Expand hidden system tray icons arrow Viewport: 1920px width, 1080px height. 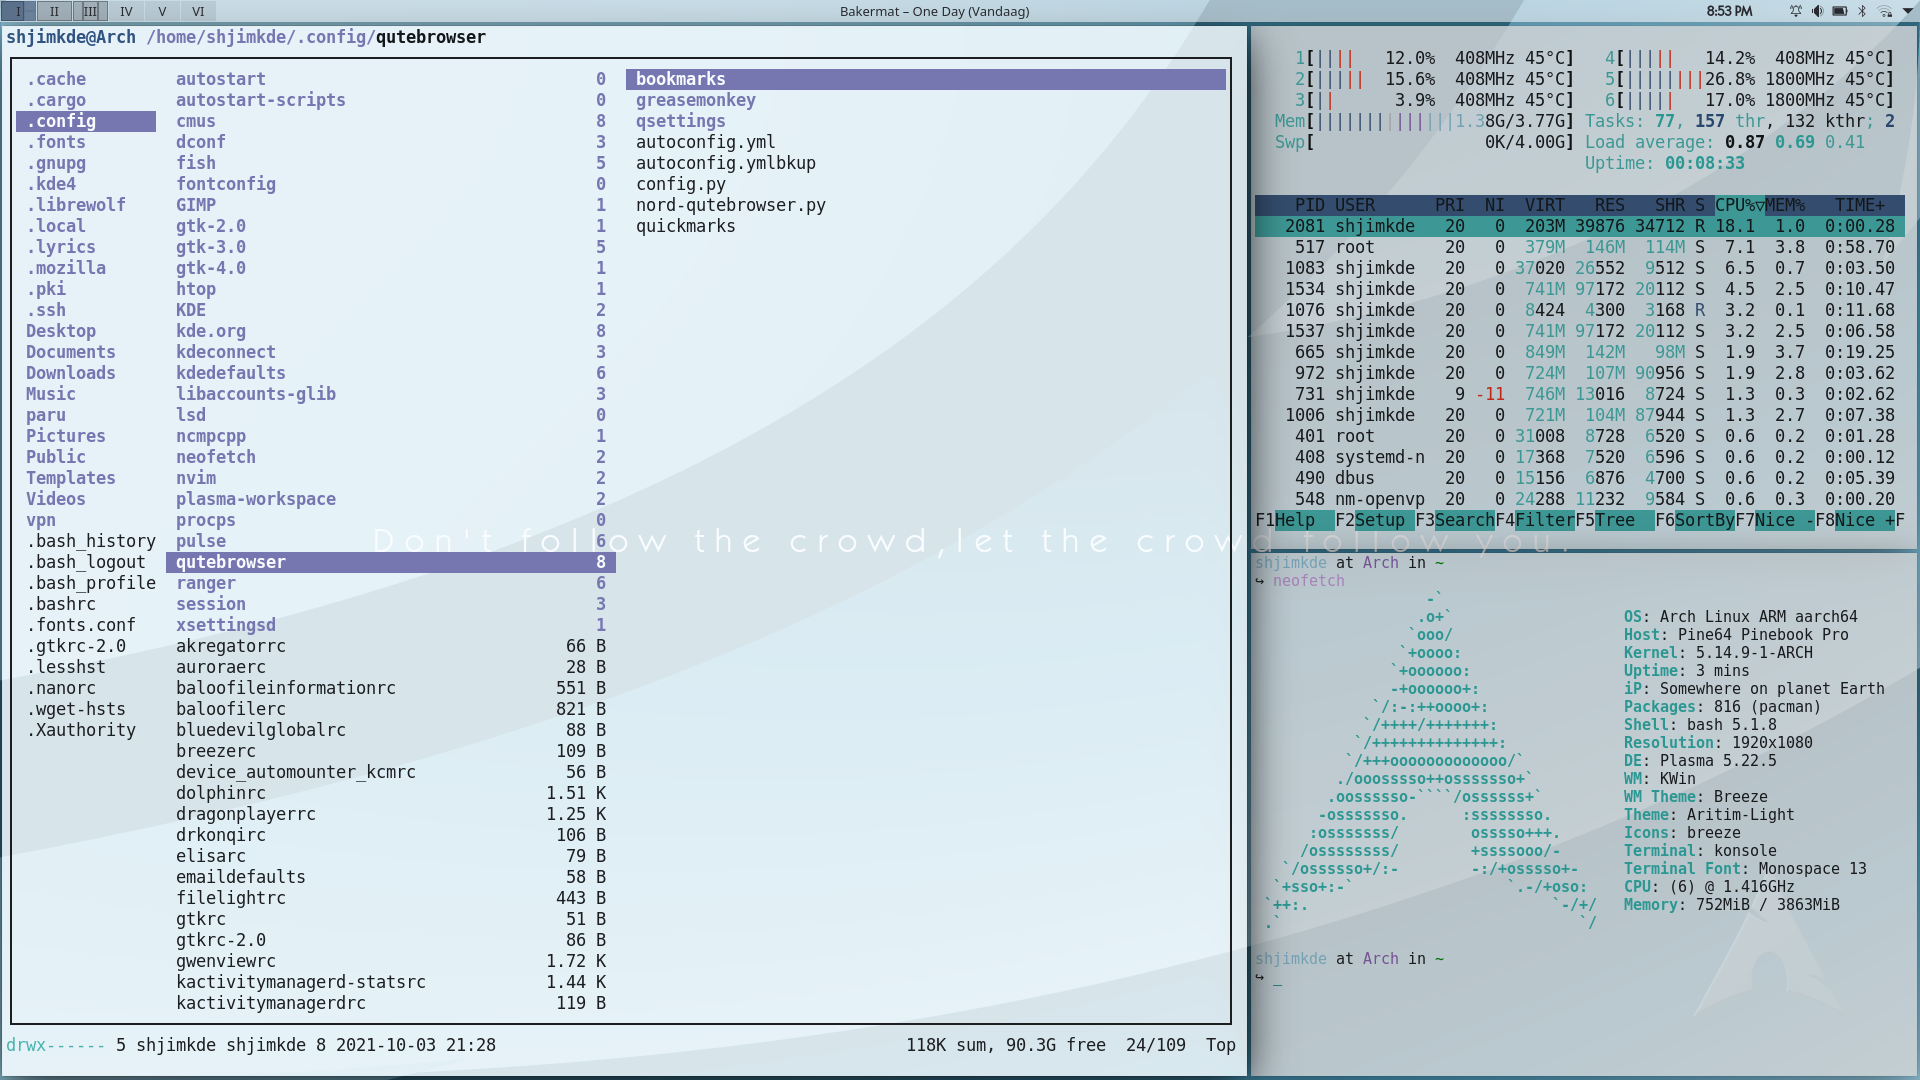click(x=1908, y=11)
